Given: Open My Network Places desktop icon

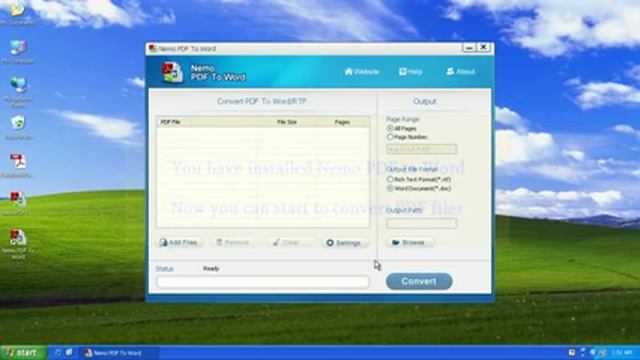Looking at the screenshot, I should click(x=18, y=92).
